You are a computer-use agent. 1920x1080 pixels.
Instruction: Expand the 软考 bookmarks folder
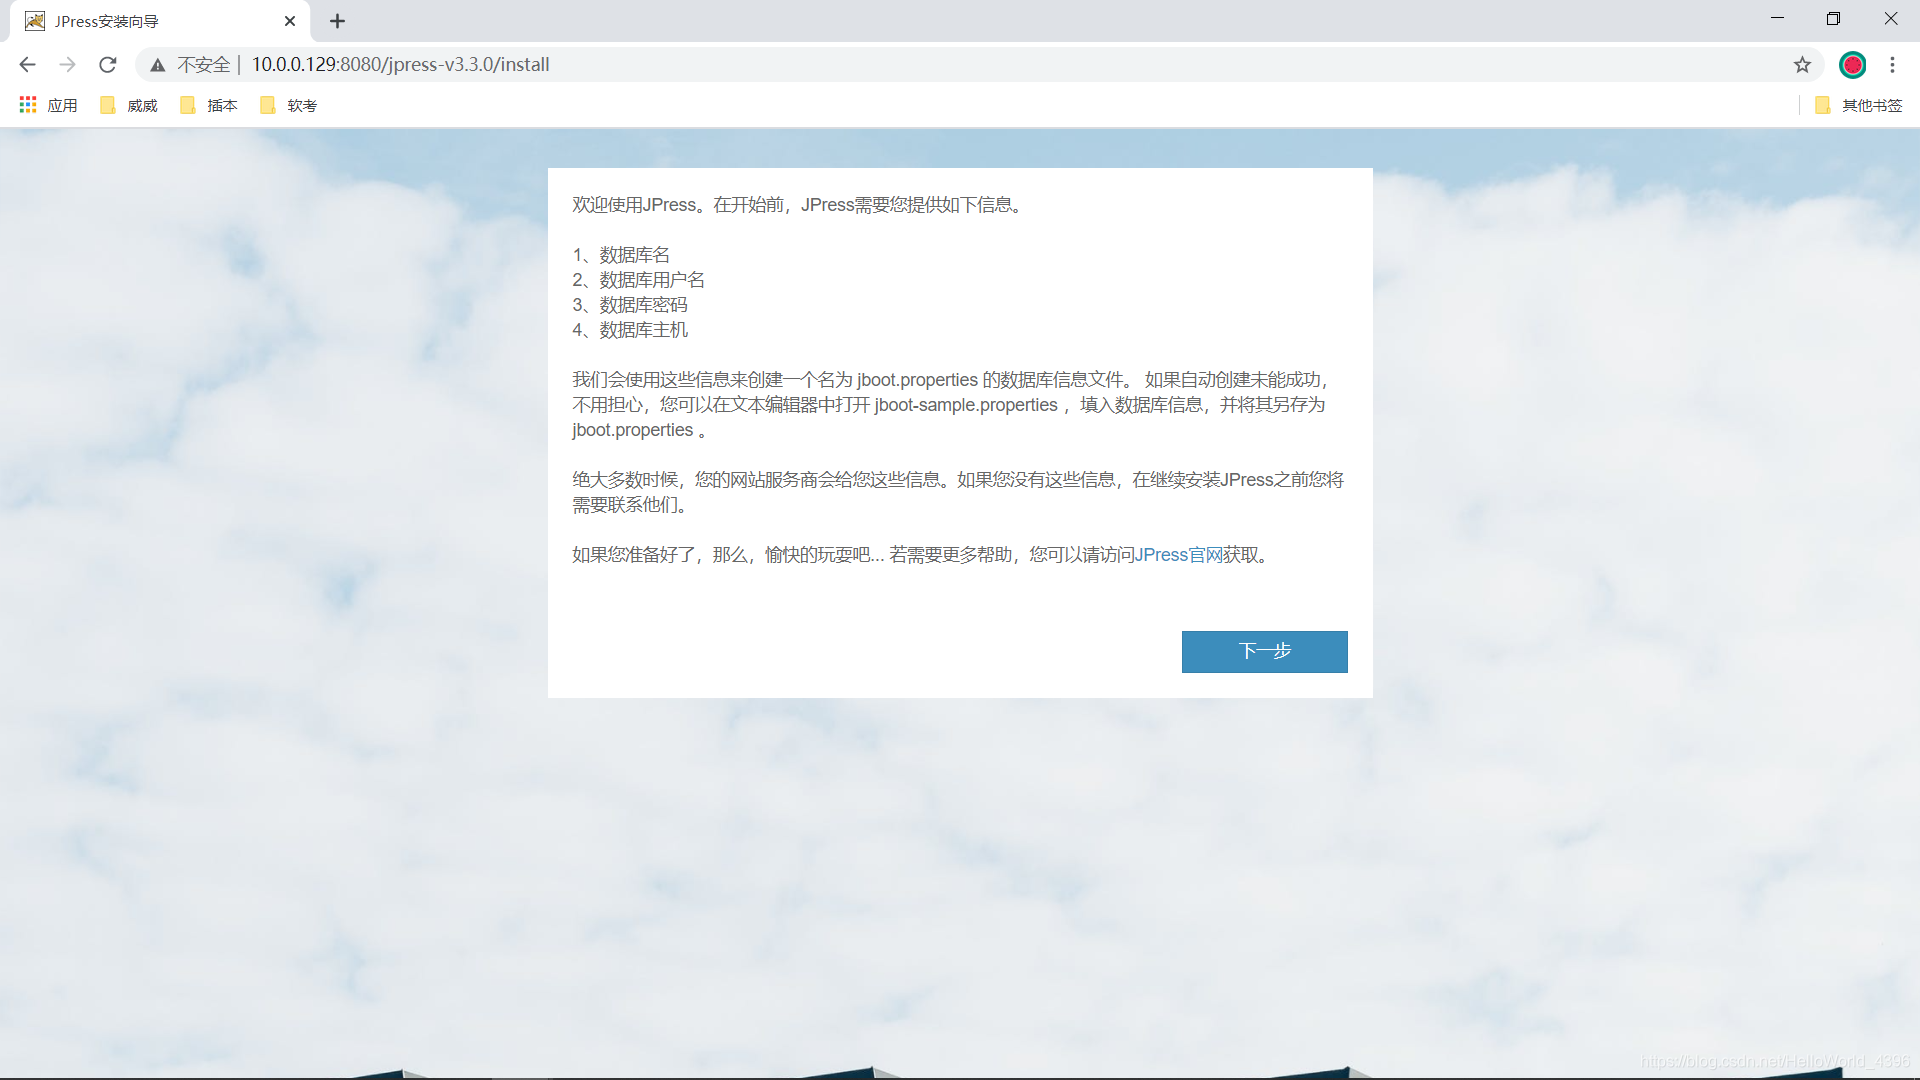[290, 104]
